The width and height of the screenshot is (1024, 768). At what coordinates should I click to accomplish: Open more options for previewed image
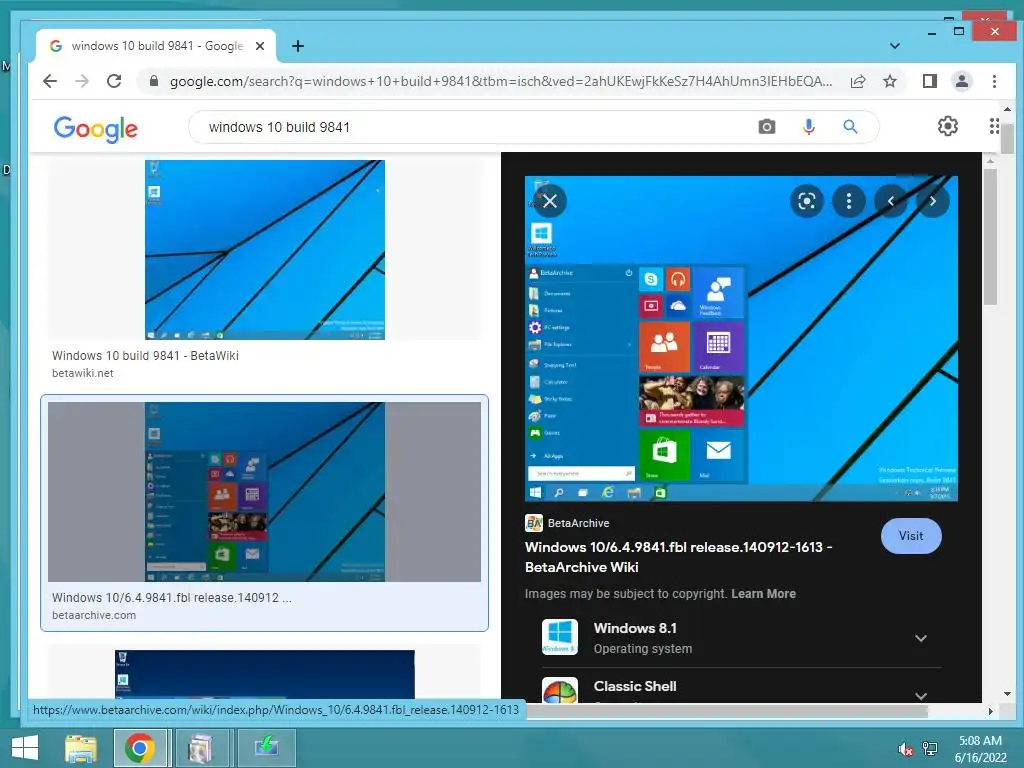(x=848, y=201)
